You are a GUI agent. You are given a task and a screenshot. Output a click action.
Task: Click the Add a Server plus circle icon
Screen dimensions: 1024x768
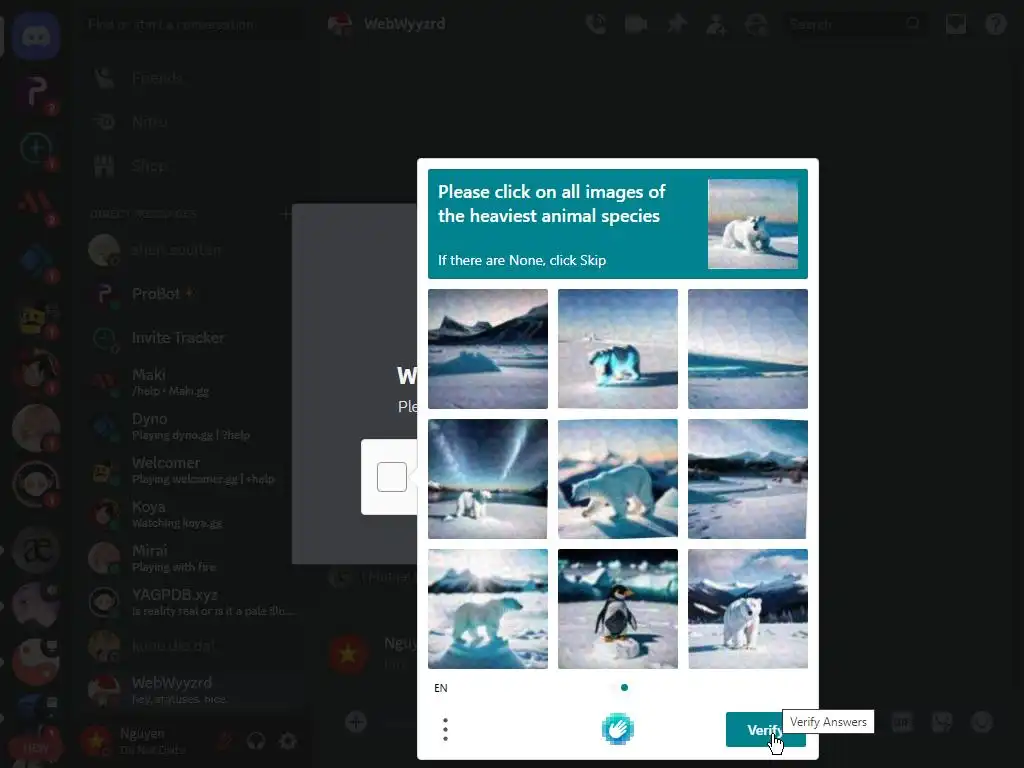pyautogui.click(x=36, y=148)
